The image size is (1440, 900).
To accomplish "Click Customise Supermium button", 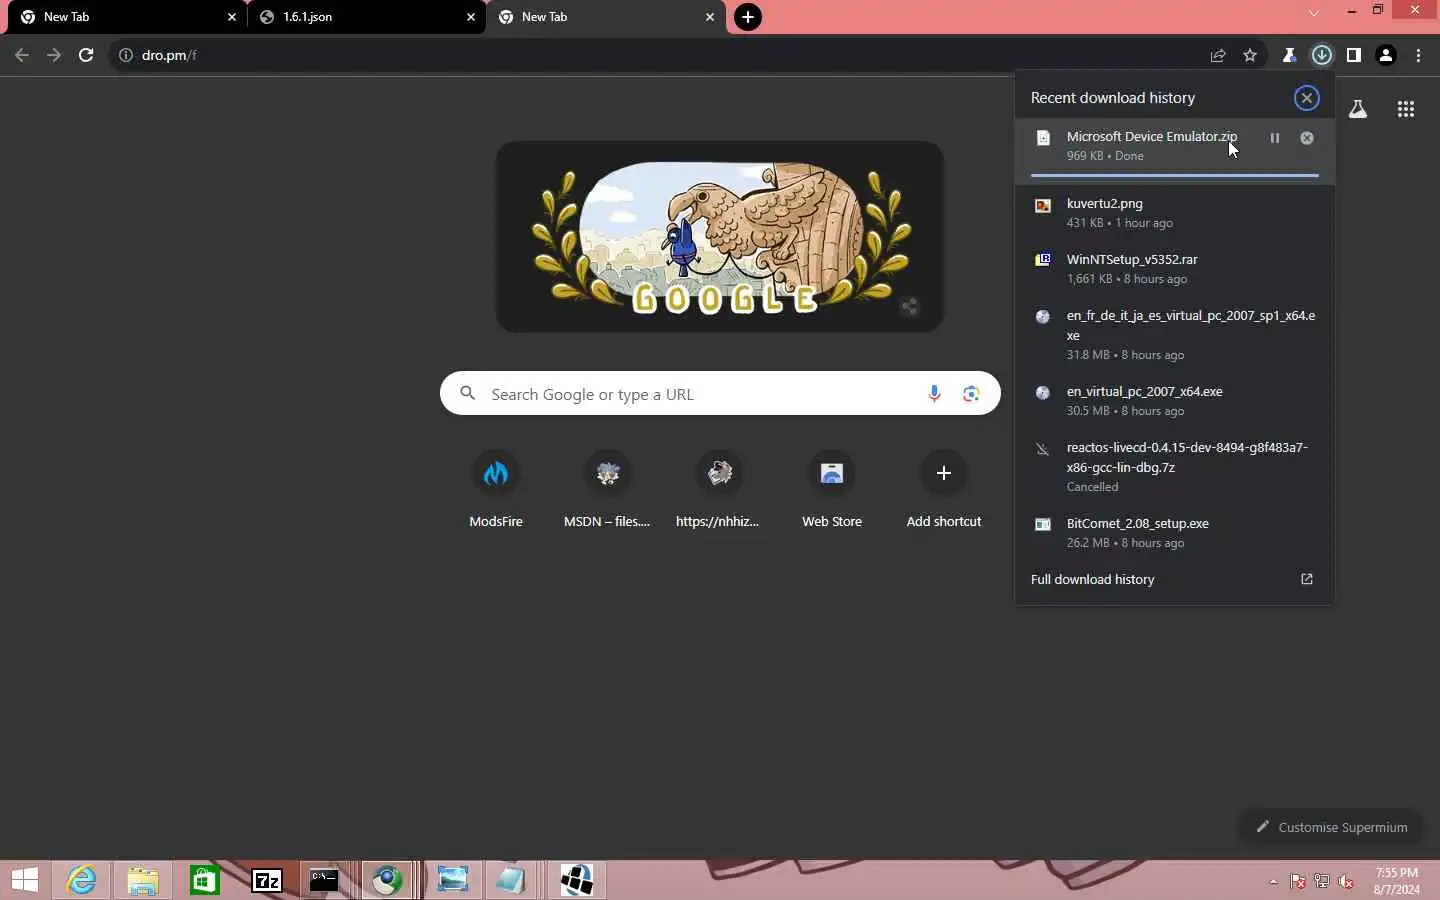I will tap(1331, 827).
